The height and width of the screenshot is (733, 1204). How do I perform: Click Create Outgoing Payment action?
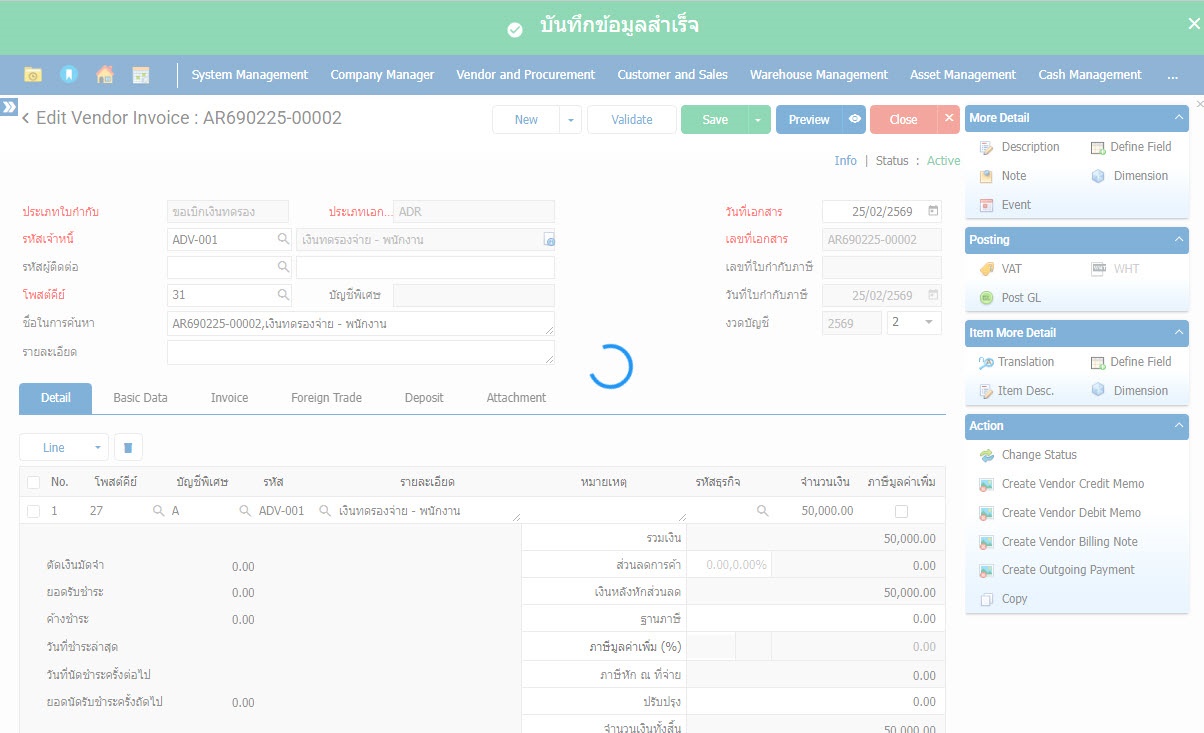point(1067,570)
